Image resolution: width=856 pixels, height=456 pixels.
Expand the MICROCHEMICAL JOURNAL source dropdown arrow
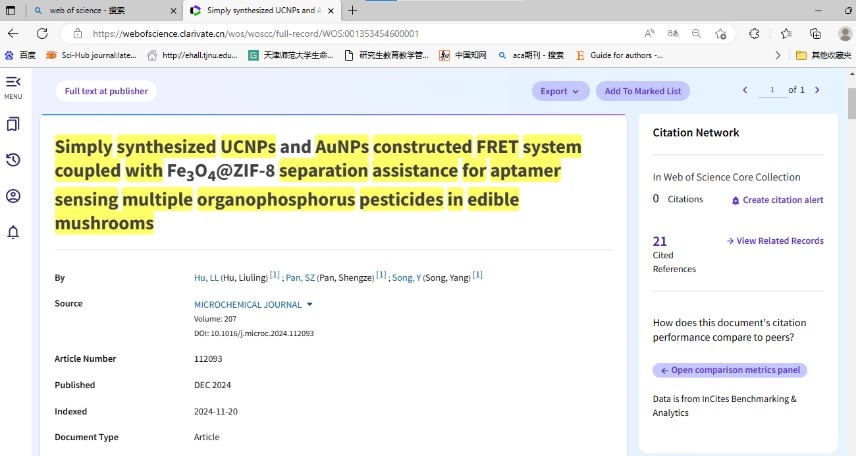[x=310, y=304]
